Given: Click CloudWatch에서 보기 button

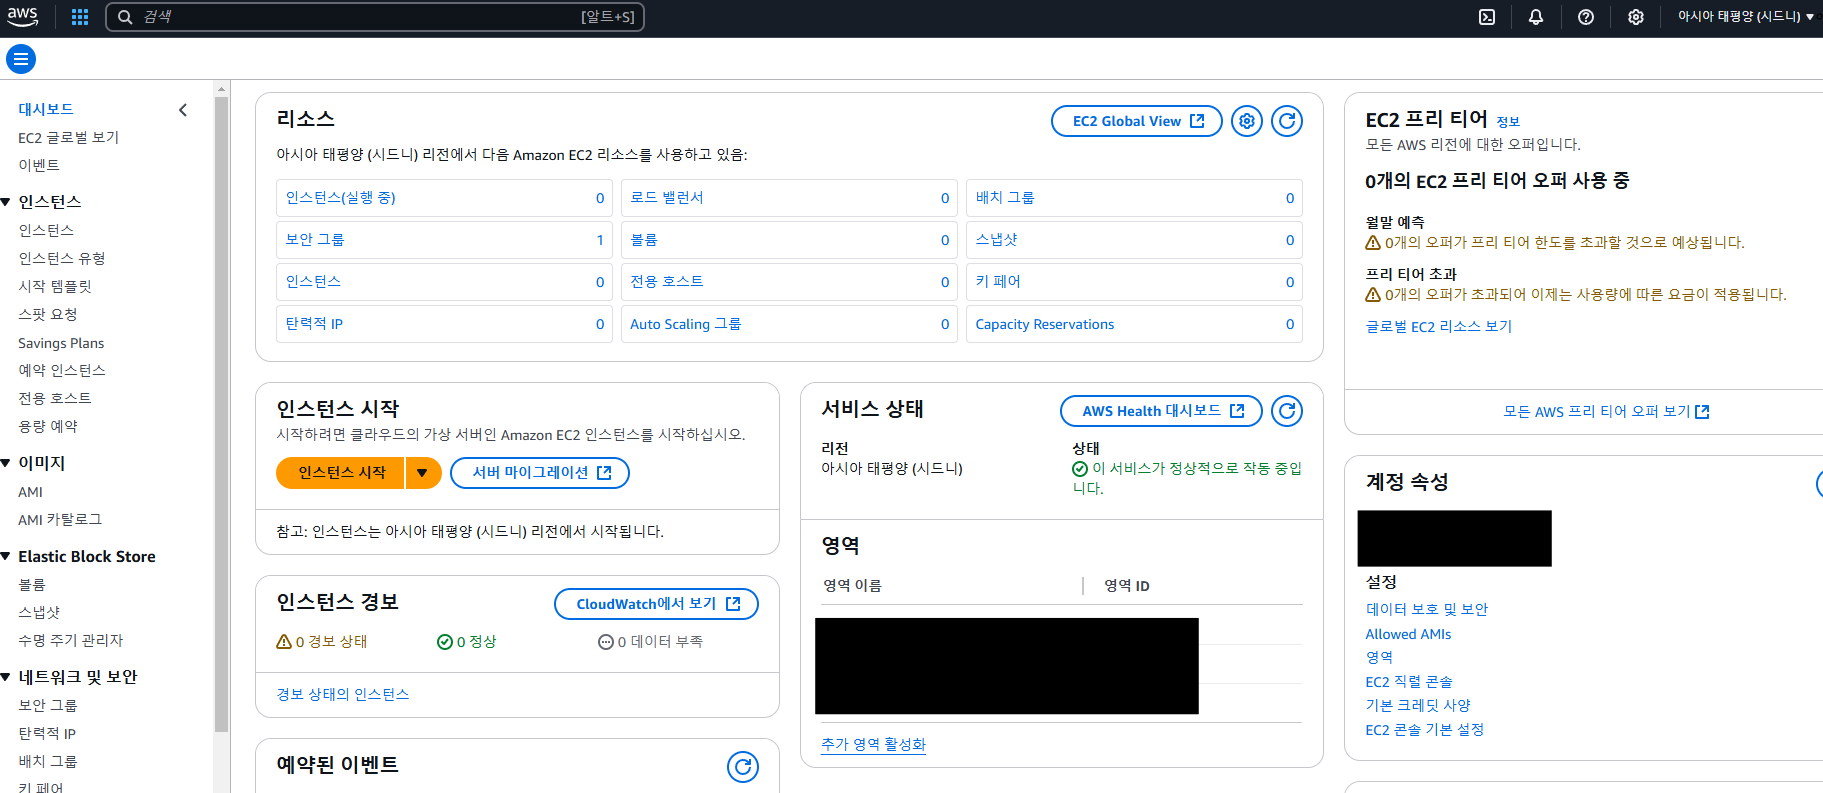Looking at the screenshot, I should pos(657,604).
